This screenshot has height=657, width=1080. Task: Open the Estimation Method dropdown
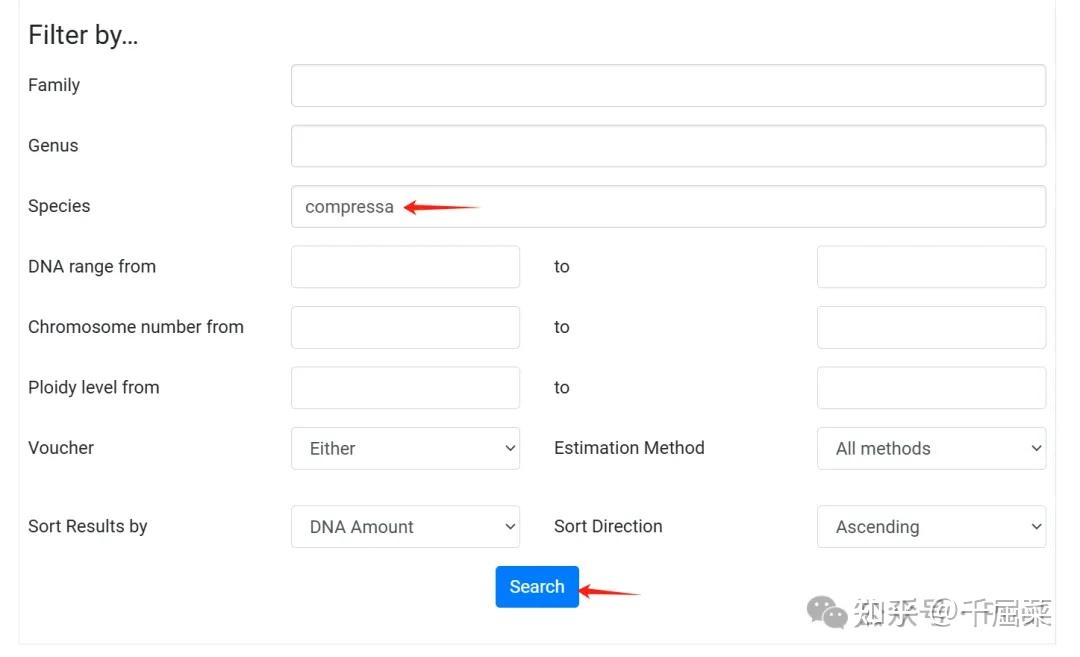click(931, 448)
